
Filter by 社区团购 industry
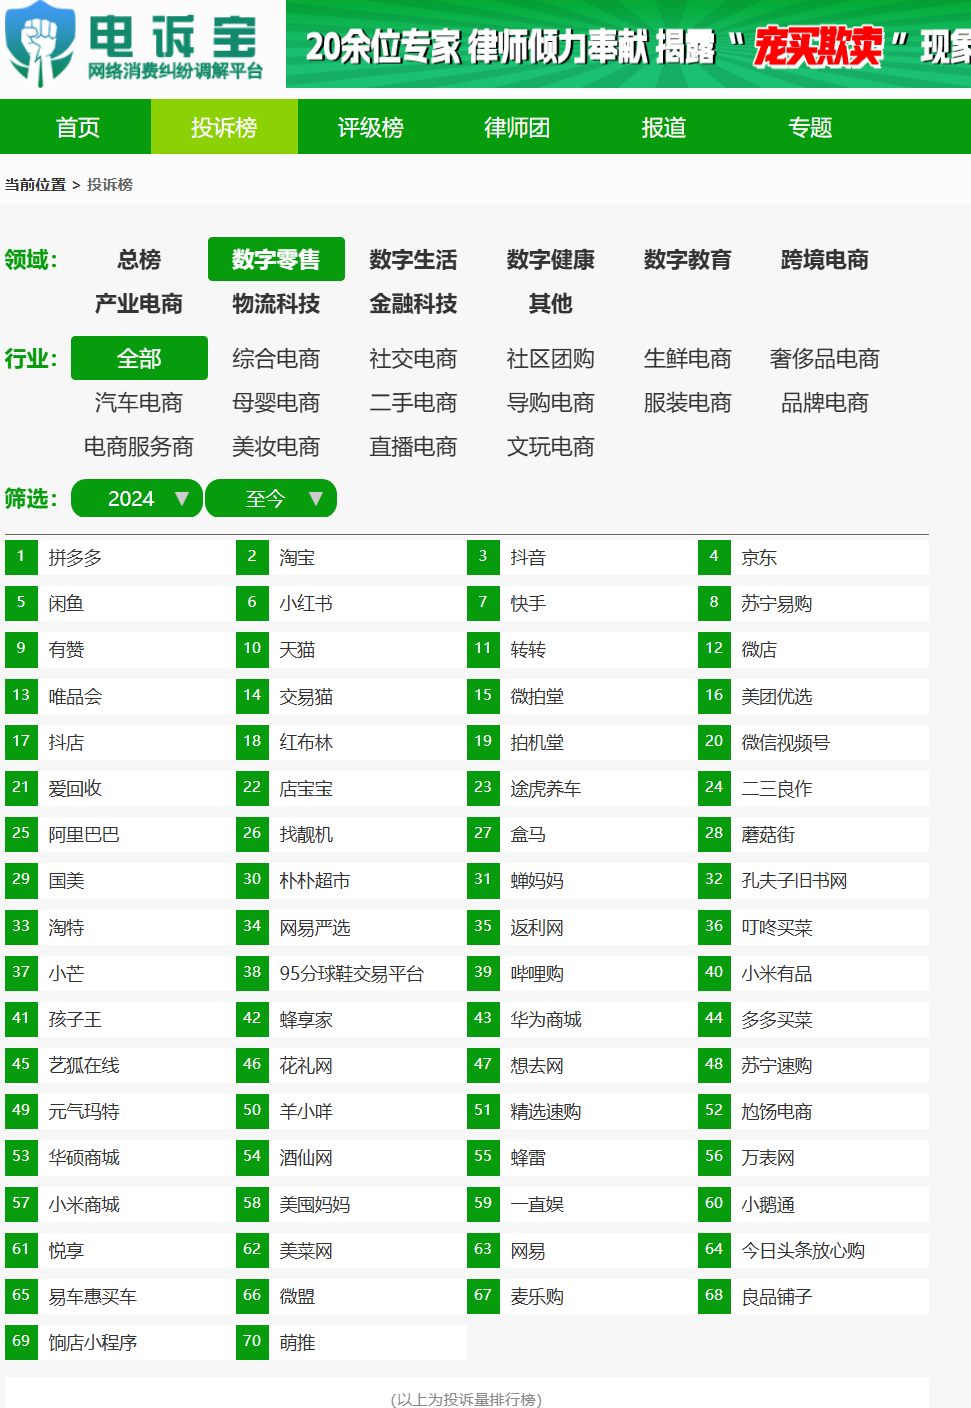(551, 359)
